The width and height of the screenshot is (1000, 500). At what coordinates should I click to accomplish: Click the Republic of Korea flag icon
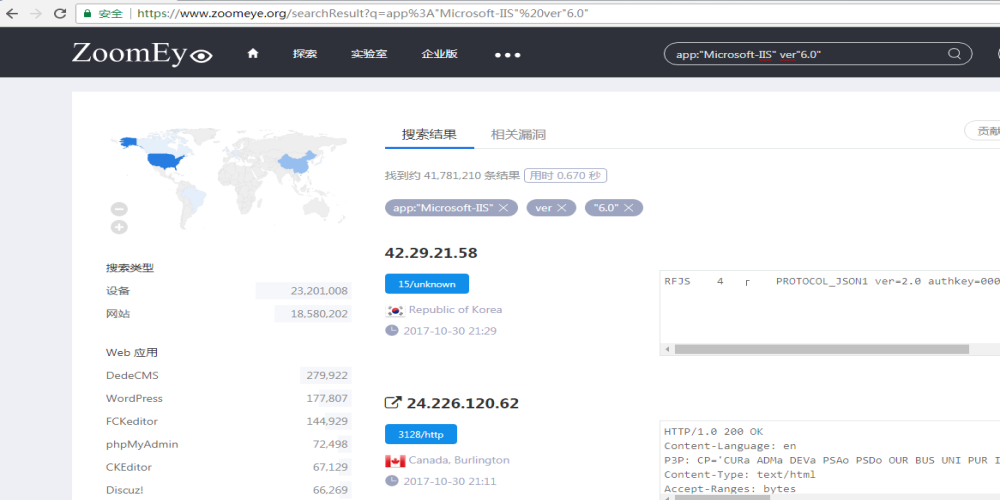click(x=395, y=311)
